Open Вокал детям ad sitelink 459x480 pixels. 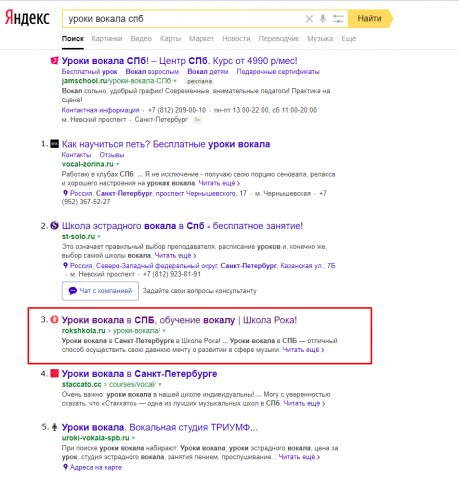click(x=208, y=72)
